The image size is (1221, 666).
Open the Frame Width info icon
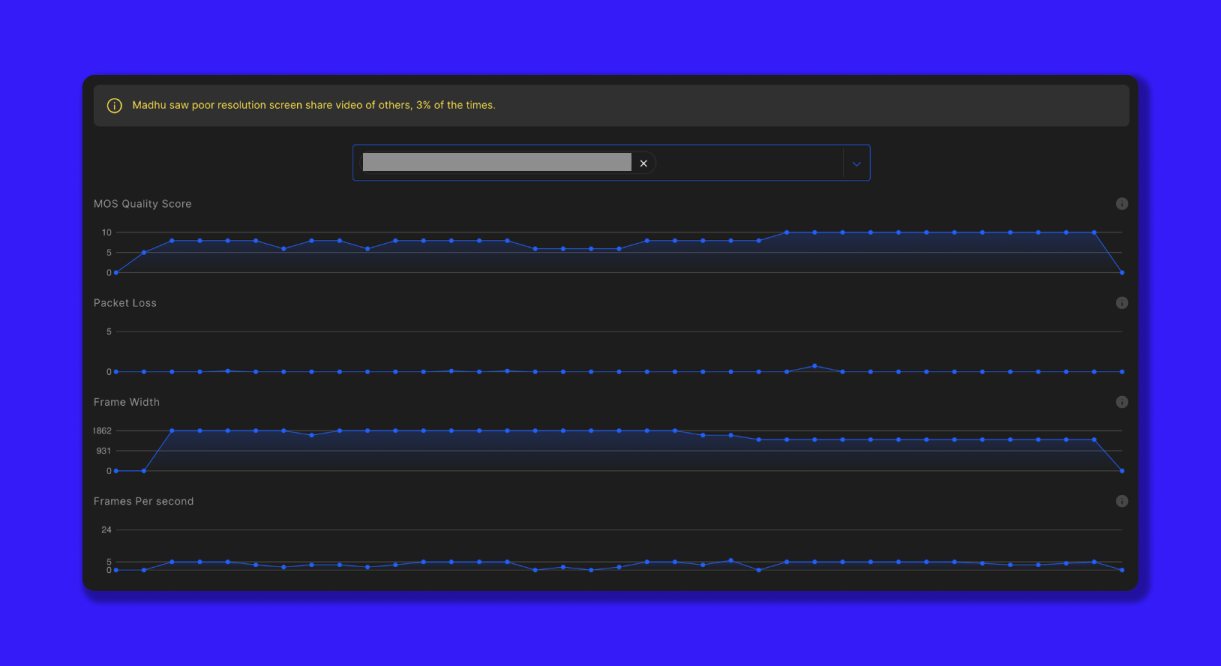click(1121, 402)
